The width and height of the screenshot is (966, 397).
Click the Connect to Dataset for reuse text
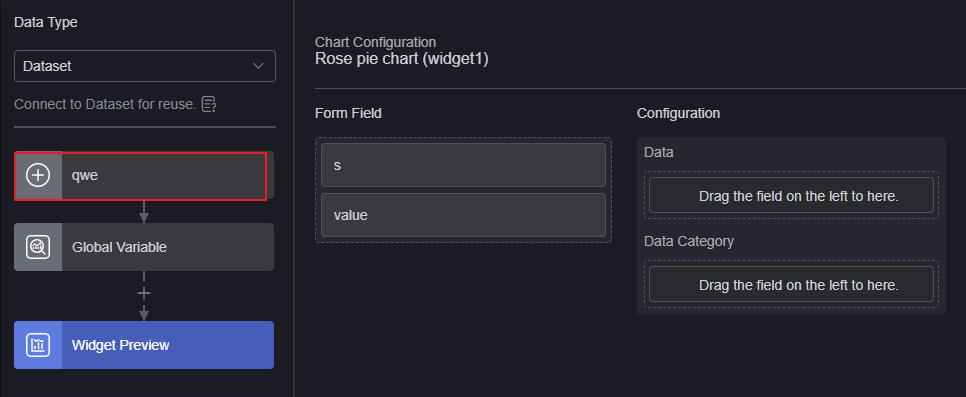[105, 104]
